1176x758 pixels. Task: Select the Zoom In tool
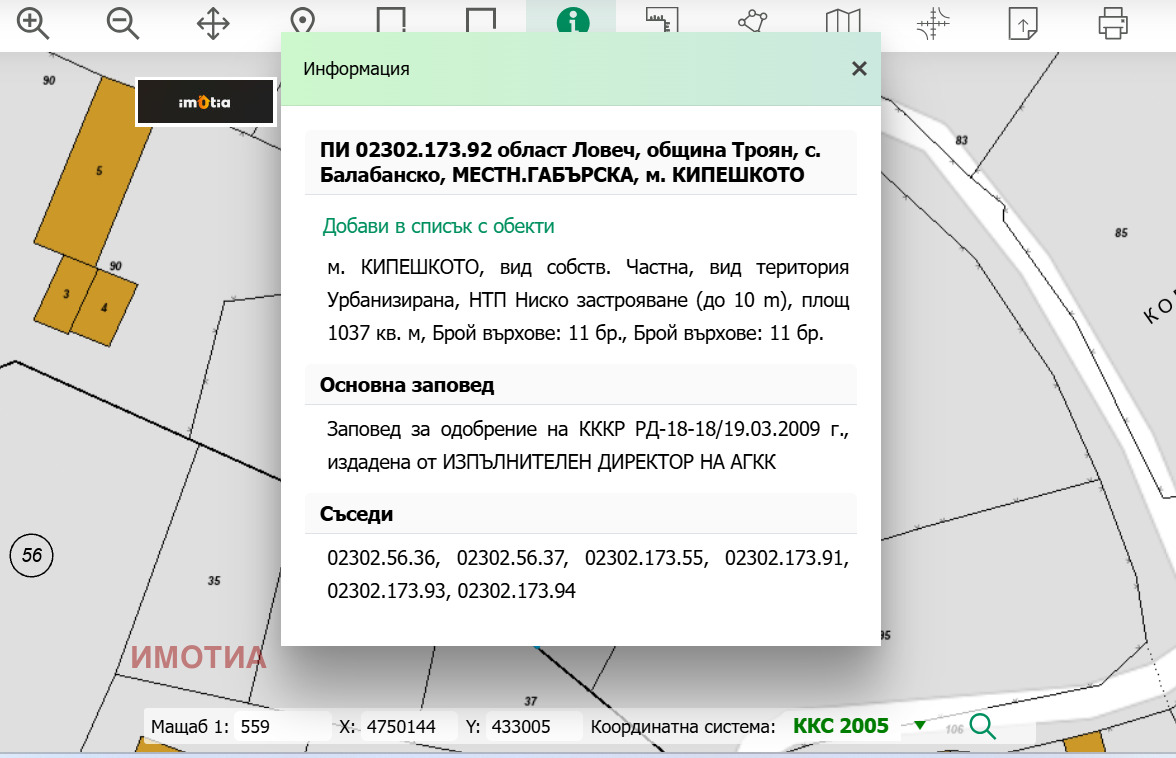(x=33, y=22)
